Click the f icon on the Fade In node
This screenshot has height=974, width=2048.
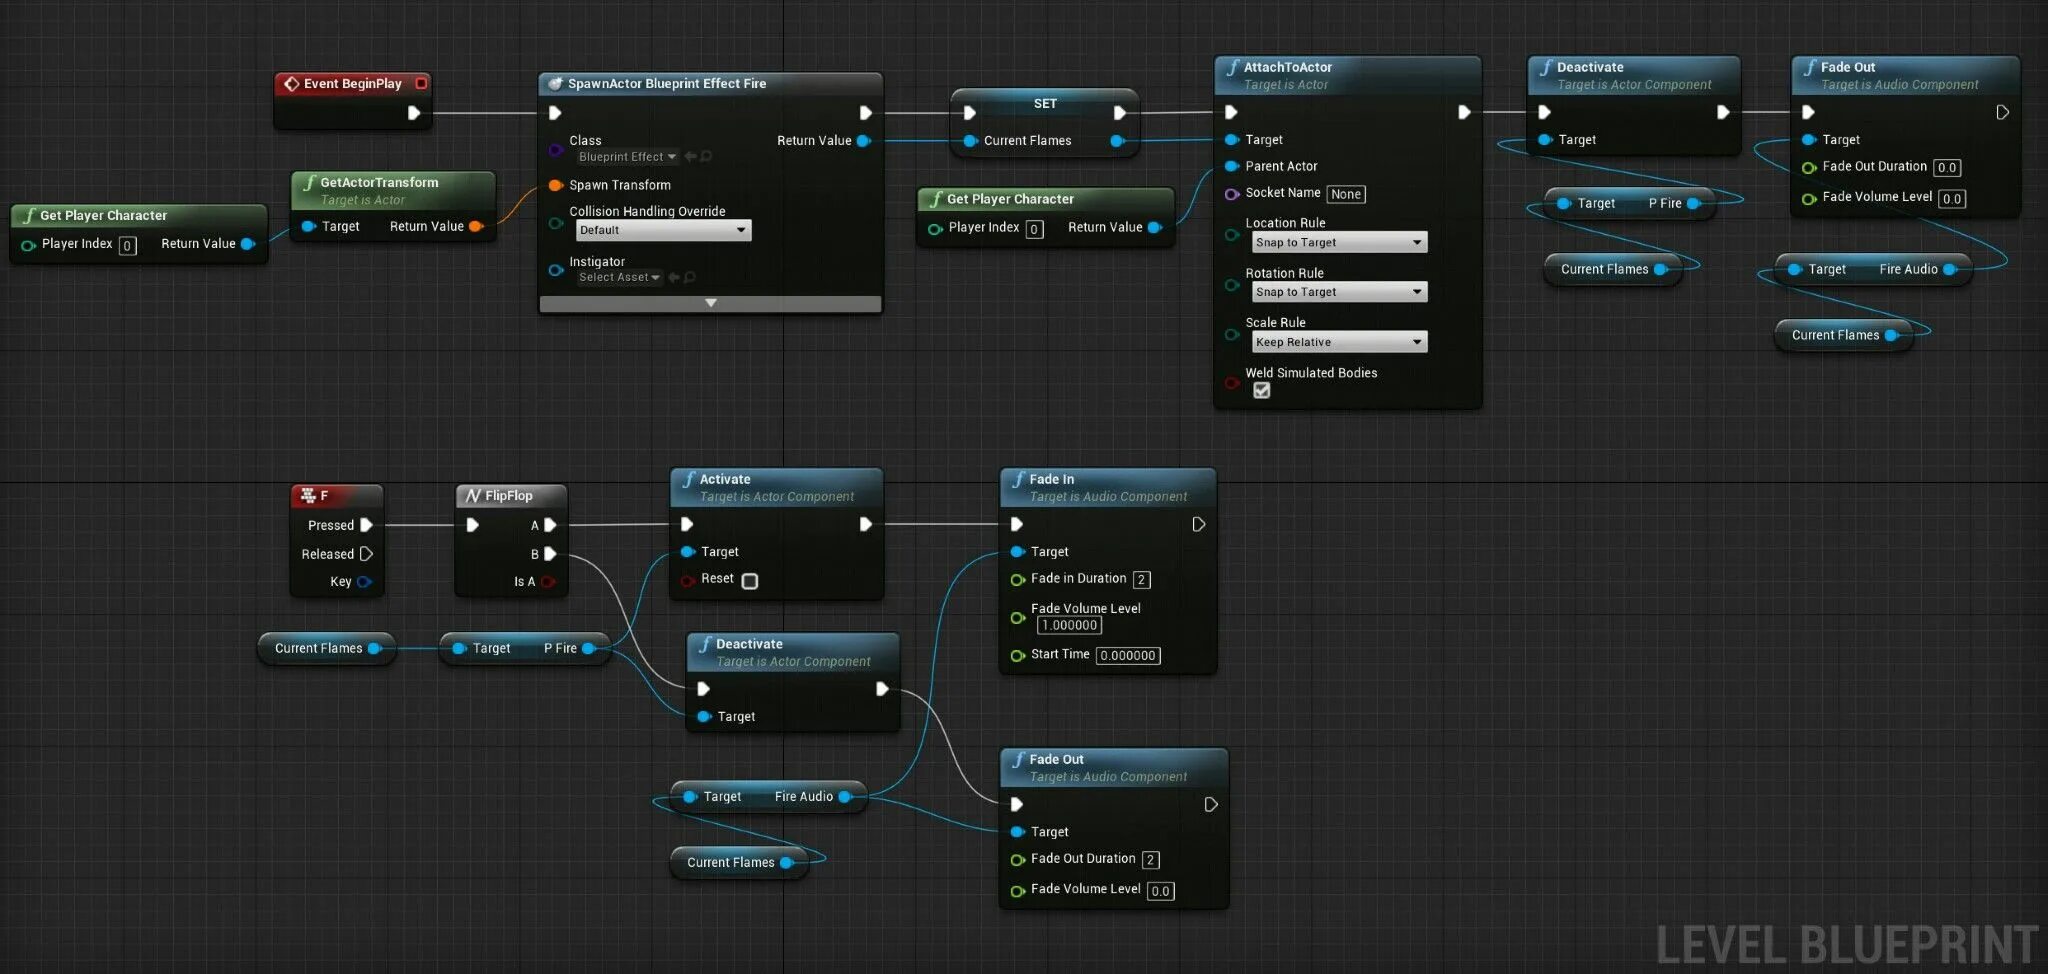[1019, 479]
